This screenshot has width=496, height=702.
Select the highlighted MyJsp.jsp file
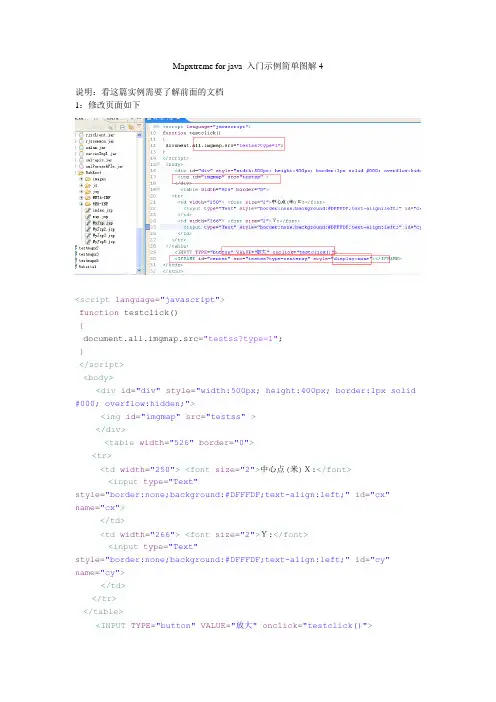(x=103, y=223)
